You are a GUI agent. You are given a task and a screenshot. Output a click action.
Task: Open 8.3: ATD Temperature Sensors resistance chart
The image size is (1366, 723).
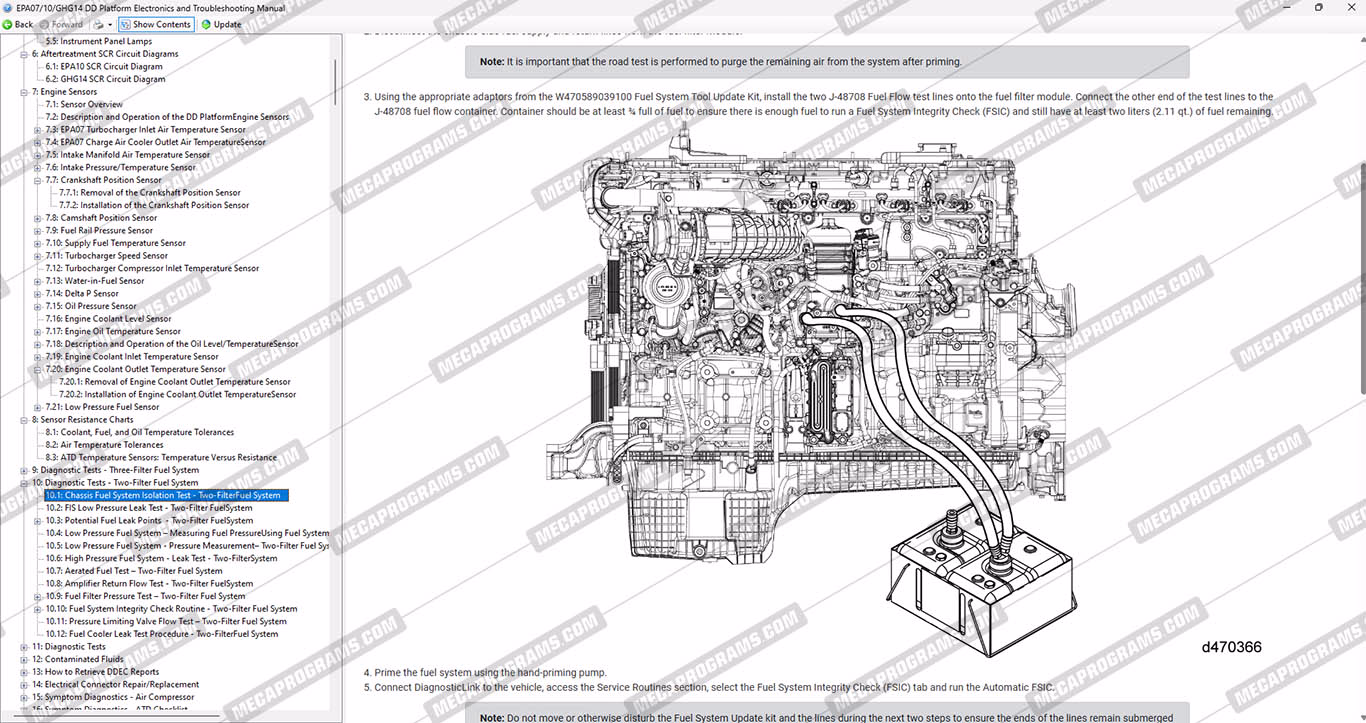pos(160,458)
